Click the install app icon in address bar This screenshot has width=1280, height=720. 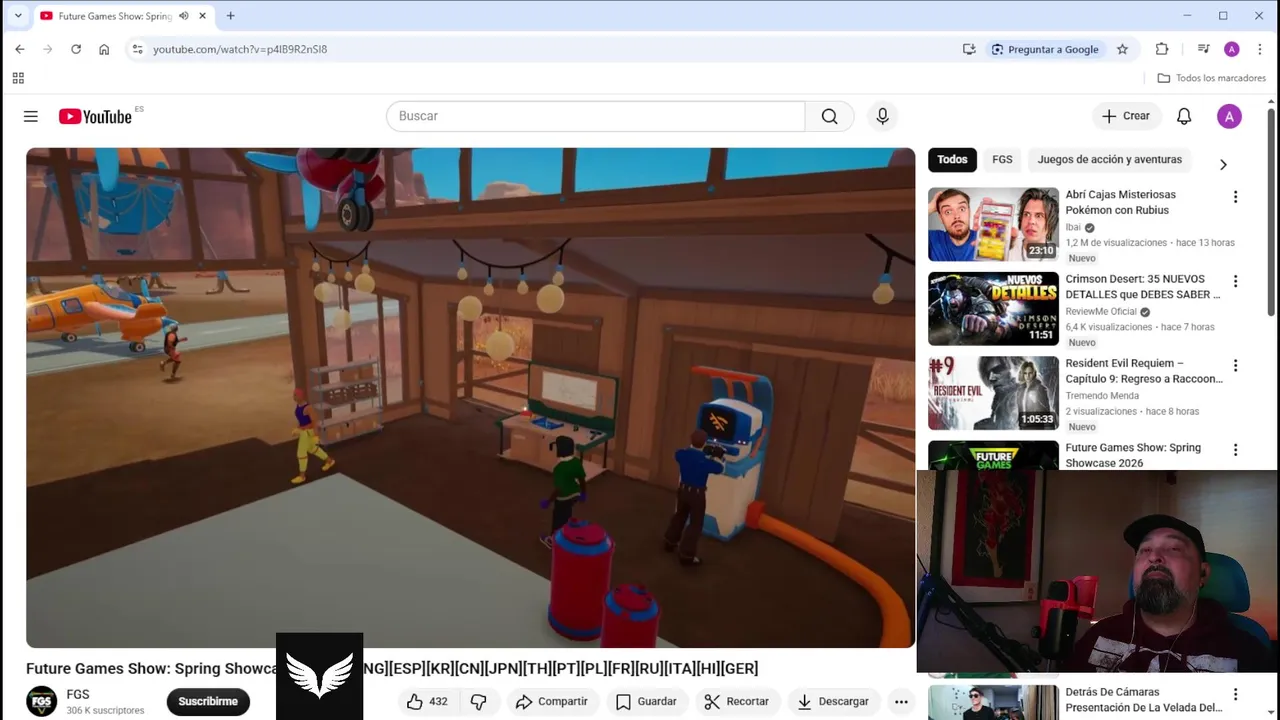969,49
